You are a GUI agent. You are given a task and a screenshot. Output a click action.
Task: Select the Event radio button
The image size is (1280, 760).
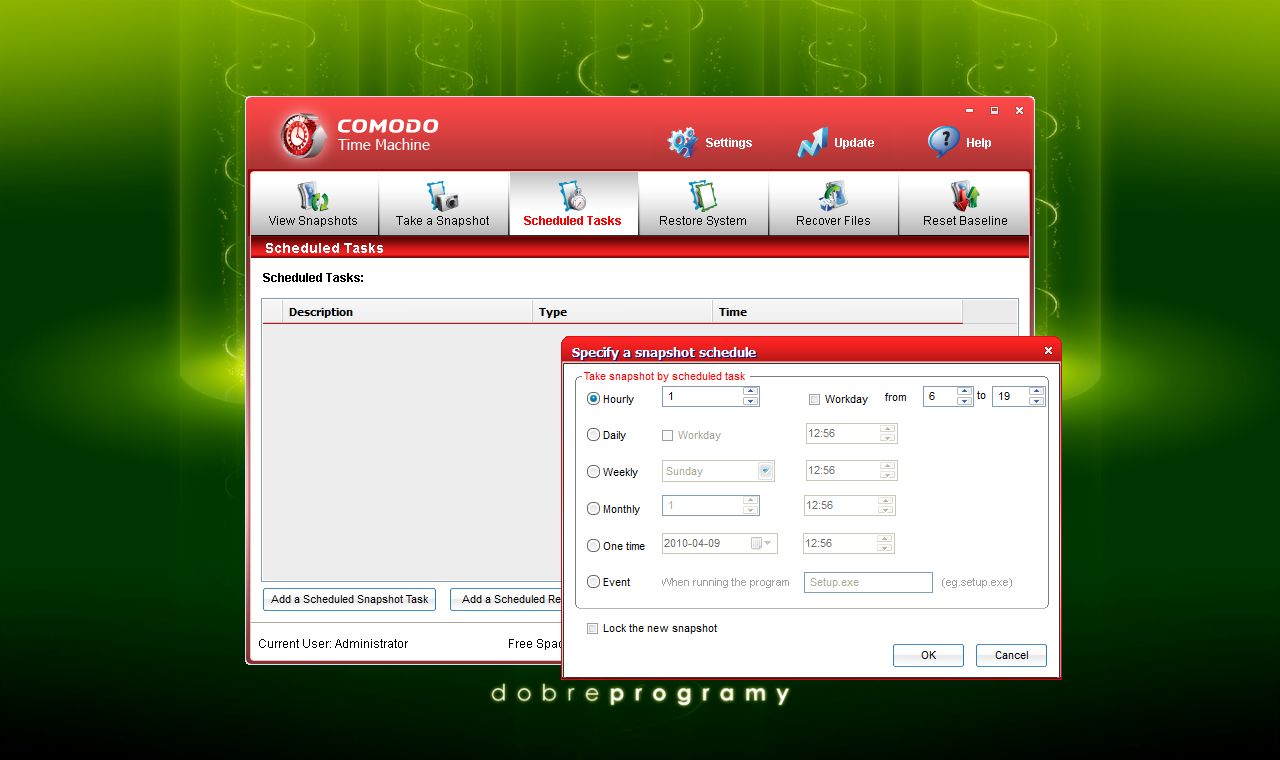pos(594,581)
